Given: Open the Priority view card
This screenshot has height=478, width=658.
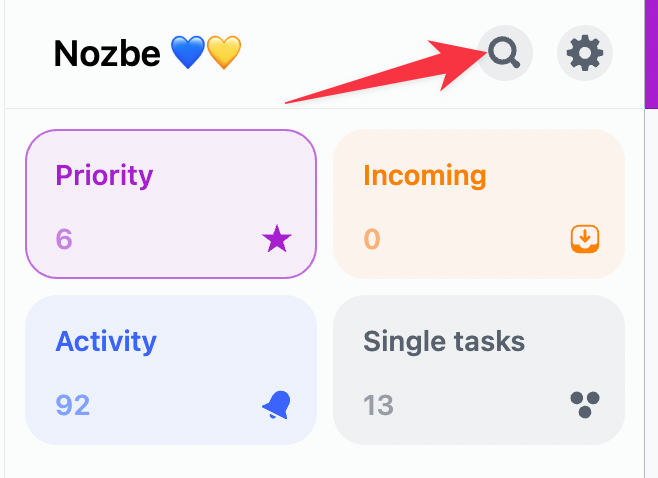Looking at the screenshot, I should pyautogui.click(x=171, y=204).
